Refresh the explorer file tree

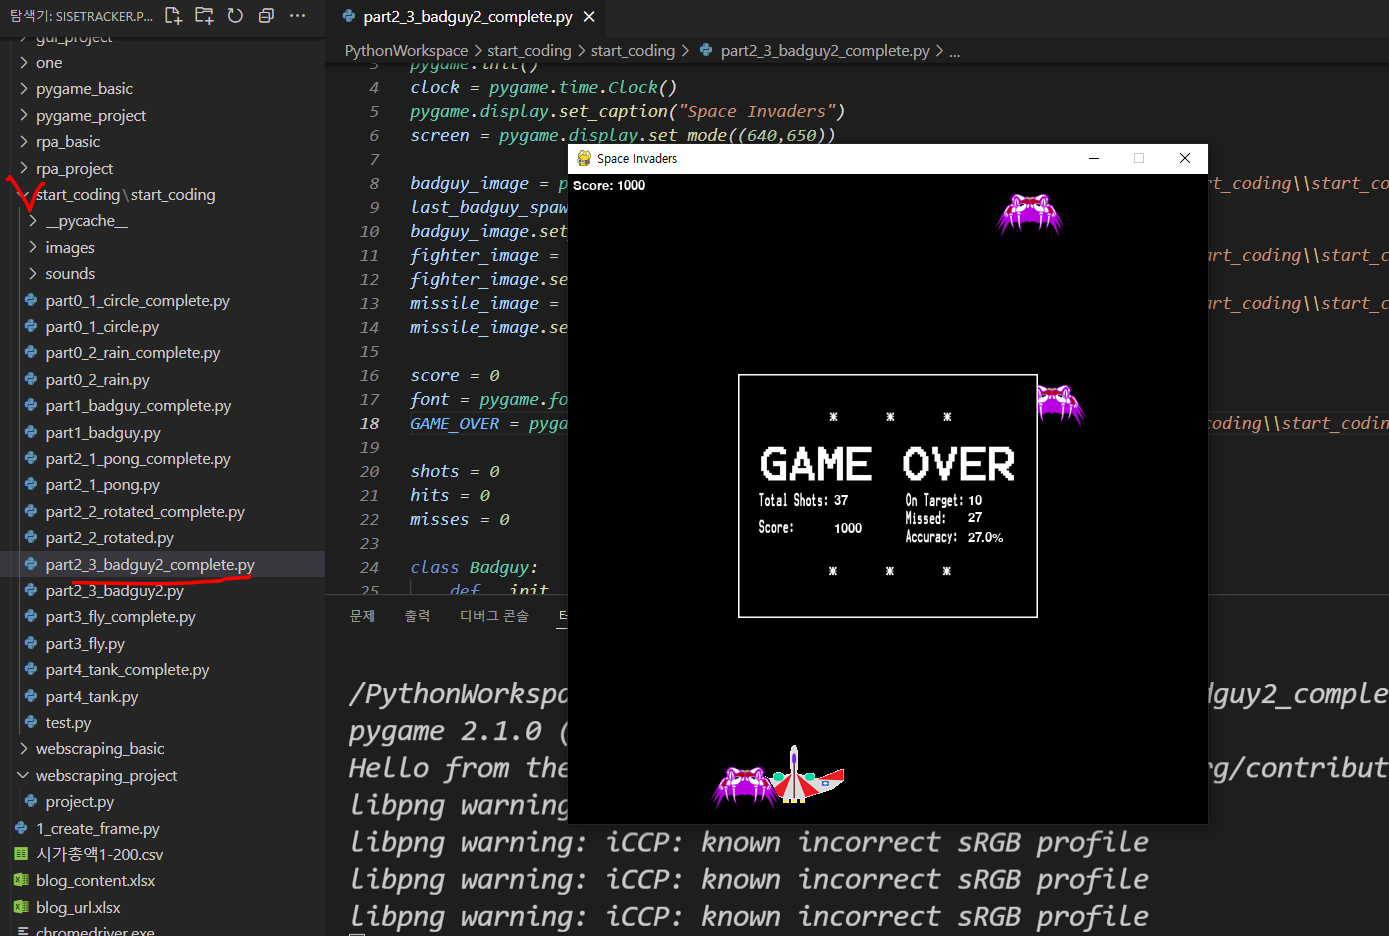click(235, 16)
